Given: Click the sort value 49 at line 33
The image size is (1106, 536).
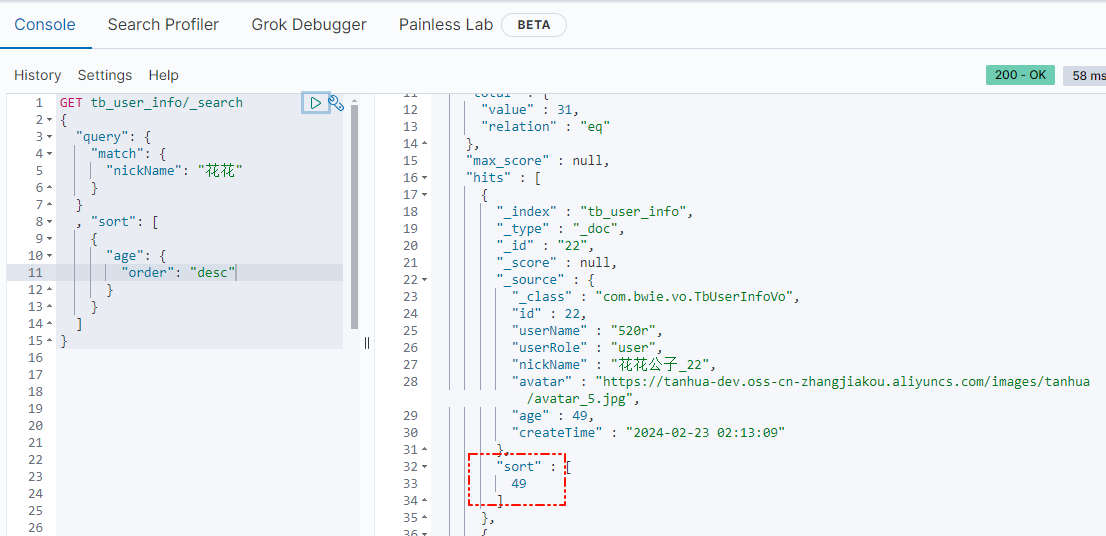Looking at the screenshot, I should click(x=518, y=484).
